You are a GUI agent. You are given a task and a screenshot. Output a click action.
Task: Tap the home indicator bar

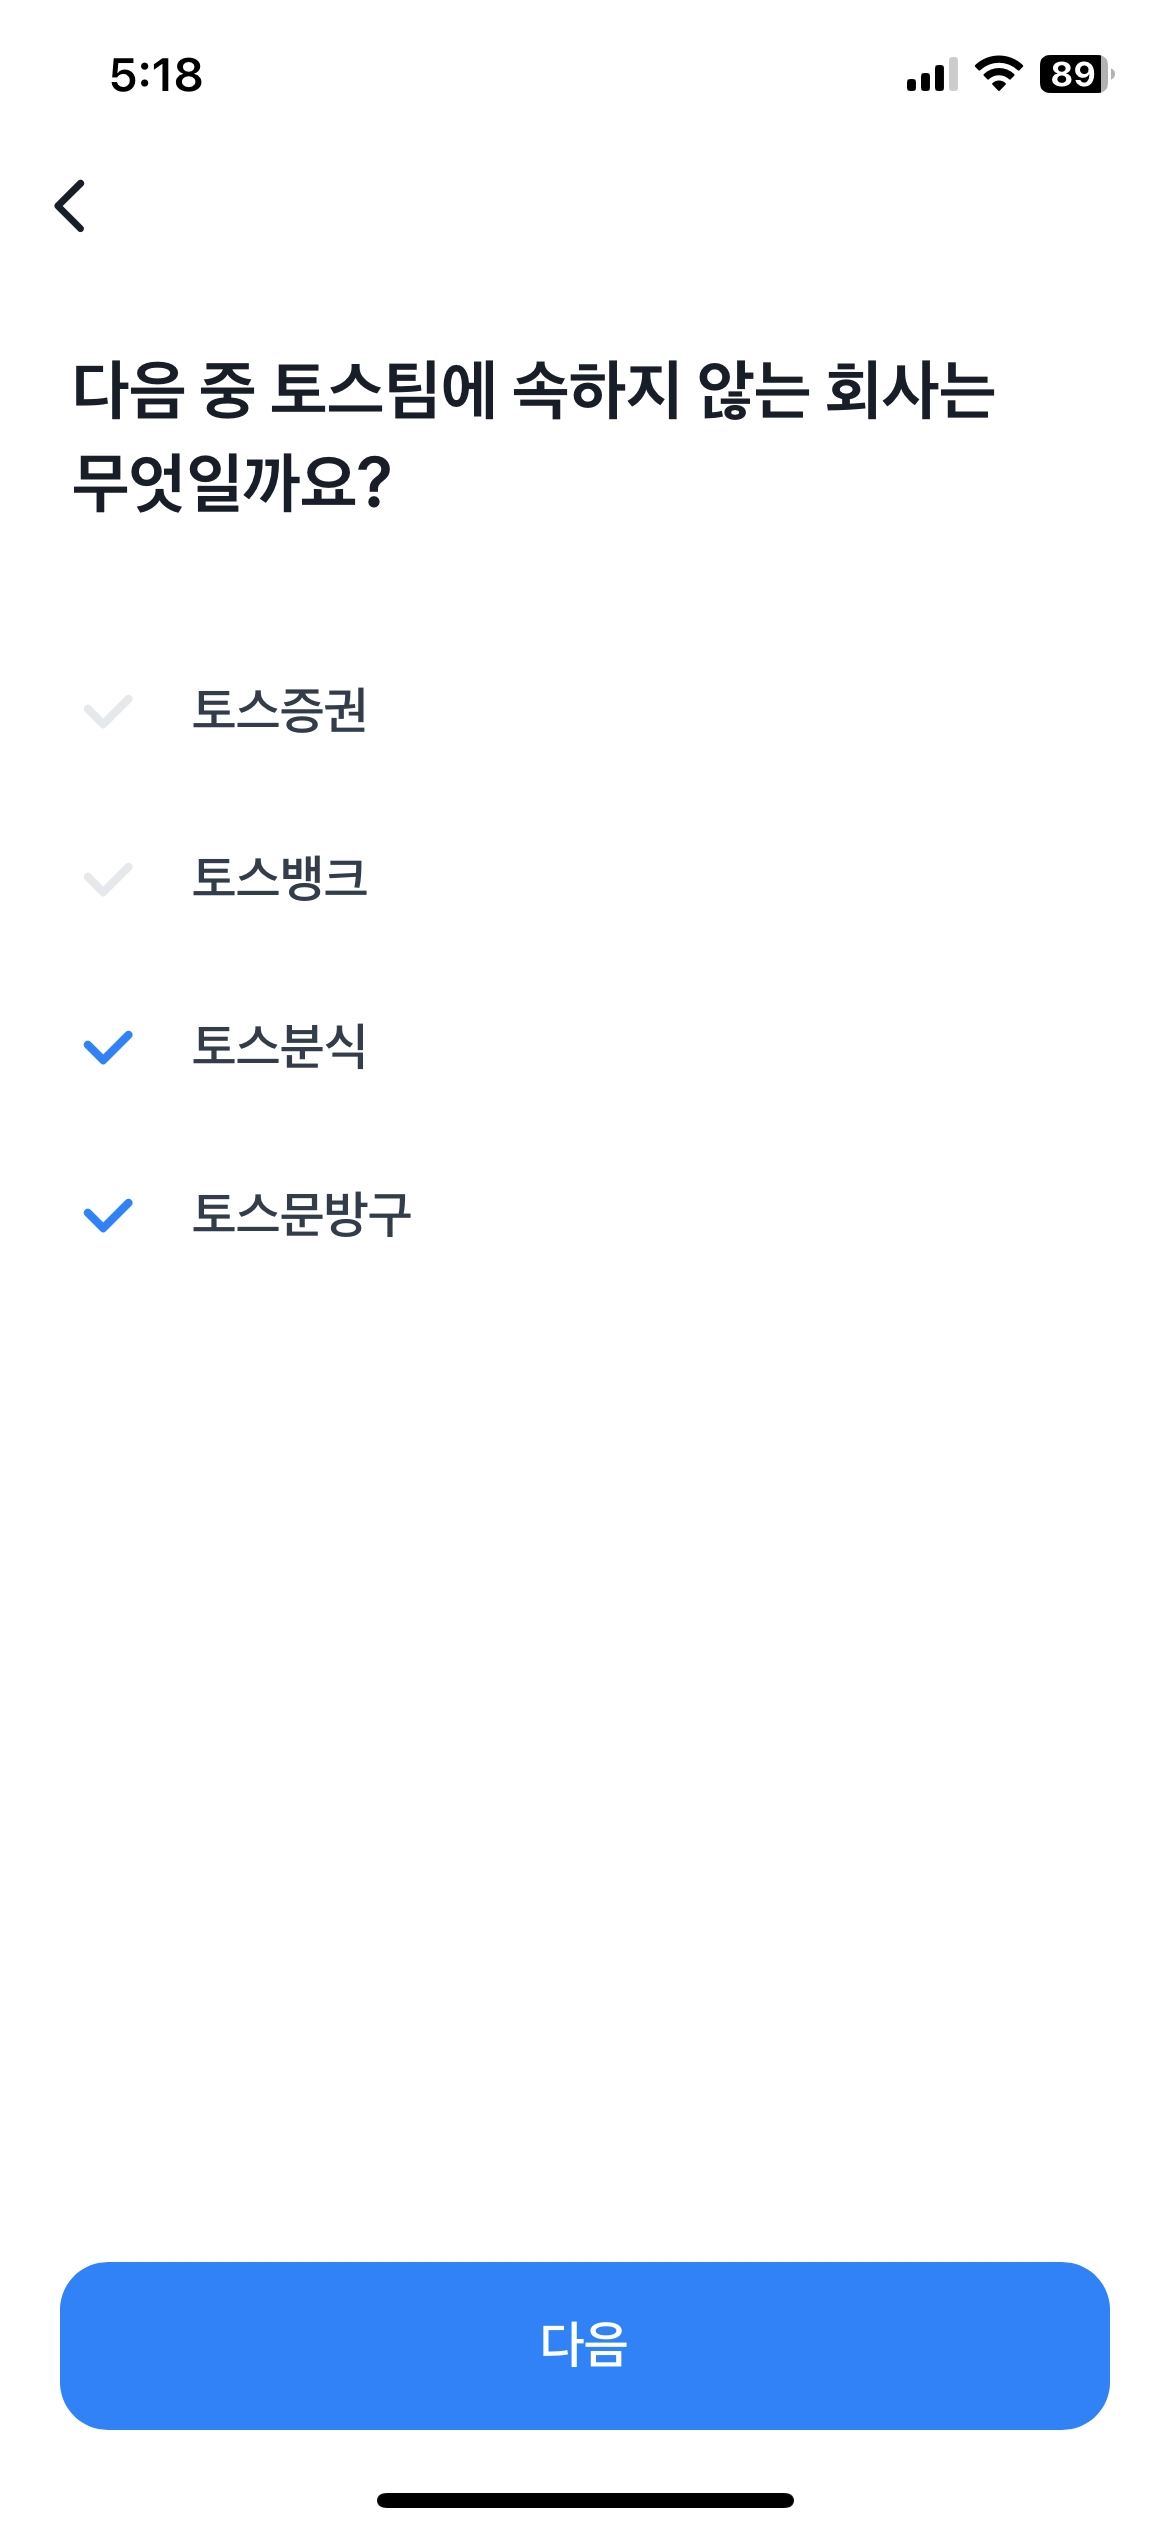[585, 2500]
